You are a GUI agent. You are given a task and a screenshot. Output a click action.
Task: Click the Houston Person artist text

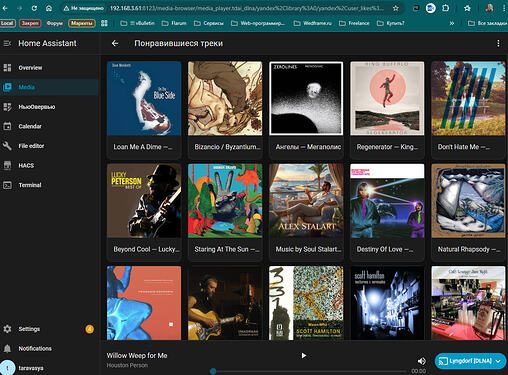pos(127,365)
